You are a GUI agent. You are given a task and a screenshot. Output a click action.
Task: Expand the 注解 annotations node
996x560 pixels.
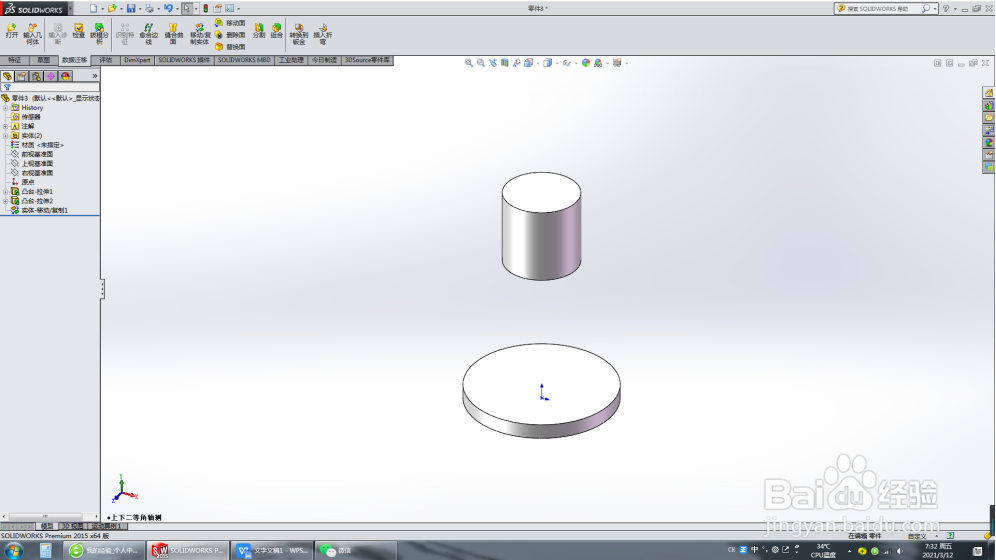(x=6, y=126)
